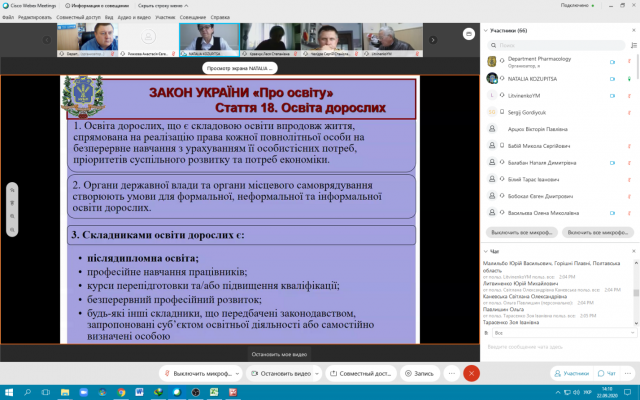Collapse the Чат panel header
Viewport: 640px width, 400px height.
pyautogui.click(x=486, y=251)
